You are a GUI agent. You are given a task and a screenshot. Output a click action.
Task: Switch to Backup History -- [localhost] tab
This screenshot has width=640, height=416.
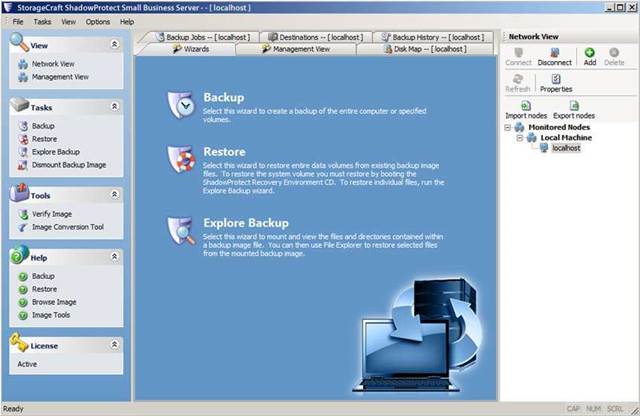[x=433, y=37]
